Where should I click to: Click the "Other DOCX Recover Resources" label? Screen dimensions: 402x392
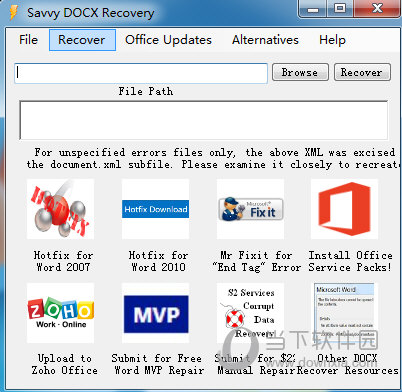click(348, 364)
